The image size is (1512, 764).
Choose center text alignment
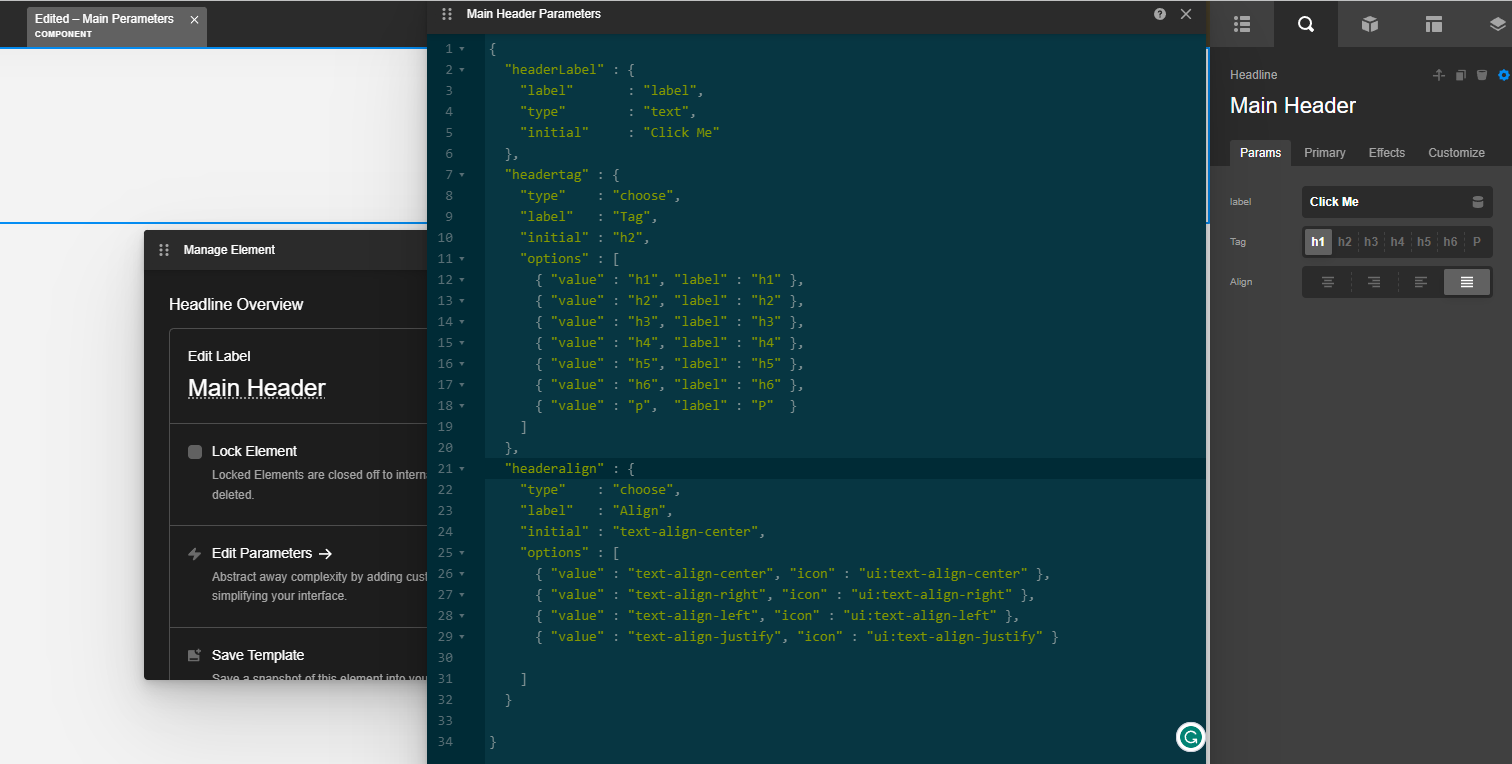coord(1328,282)
